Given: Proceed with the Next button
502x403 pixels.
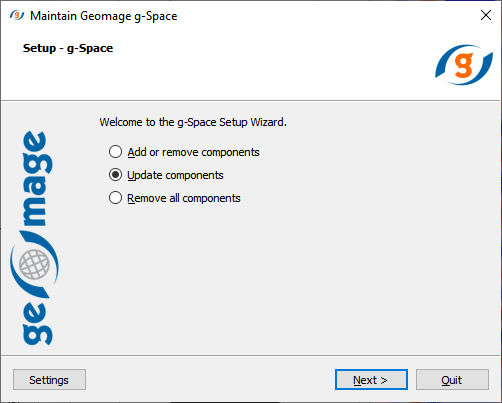Looking at the screenshot, I should pyautogui.click(x=371, y=380).
